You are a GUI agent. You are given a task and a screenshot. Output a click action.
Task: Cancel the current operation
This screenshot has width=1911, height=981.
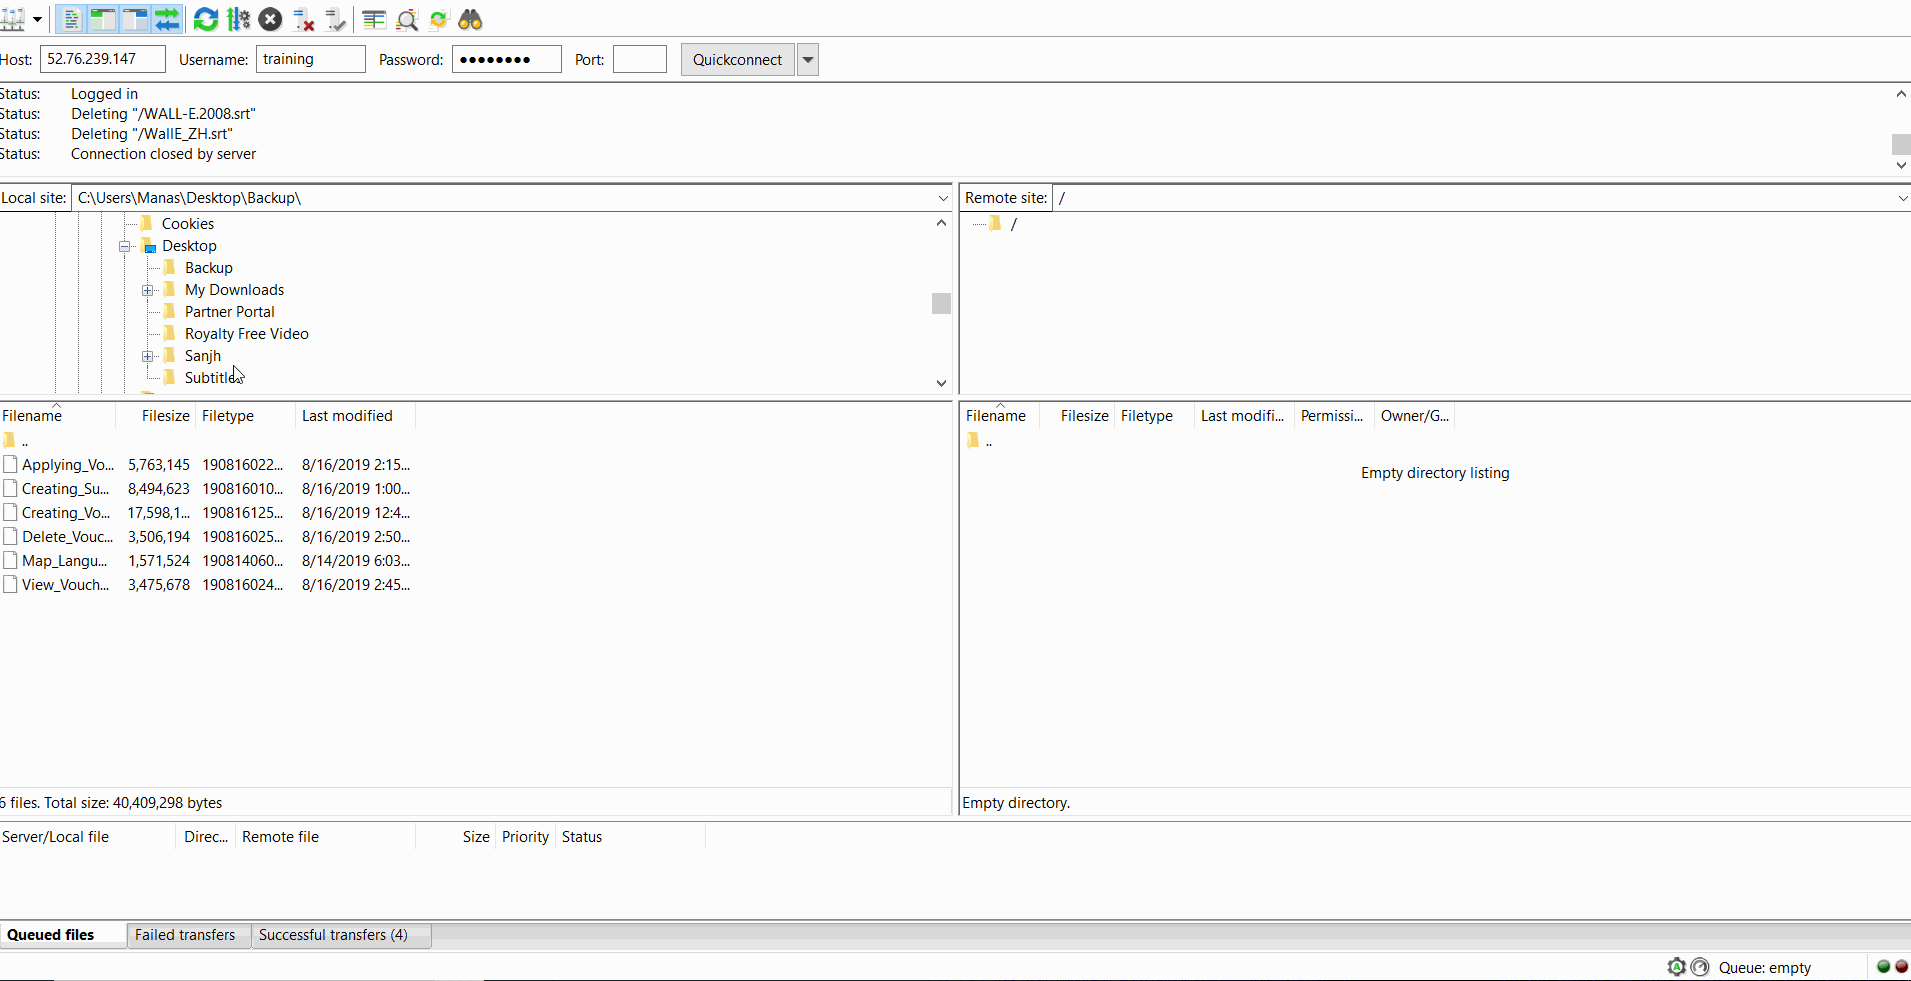(x=270, y=19)
